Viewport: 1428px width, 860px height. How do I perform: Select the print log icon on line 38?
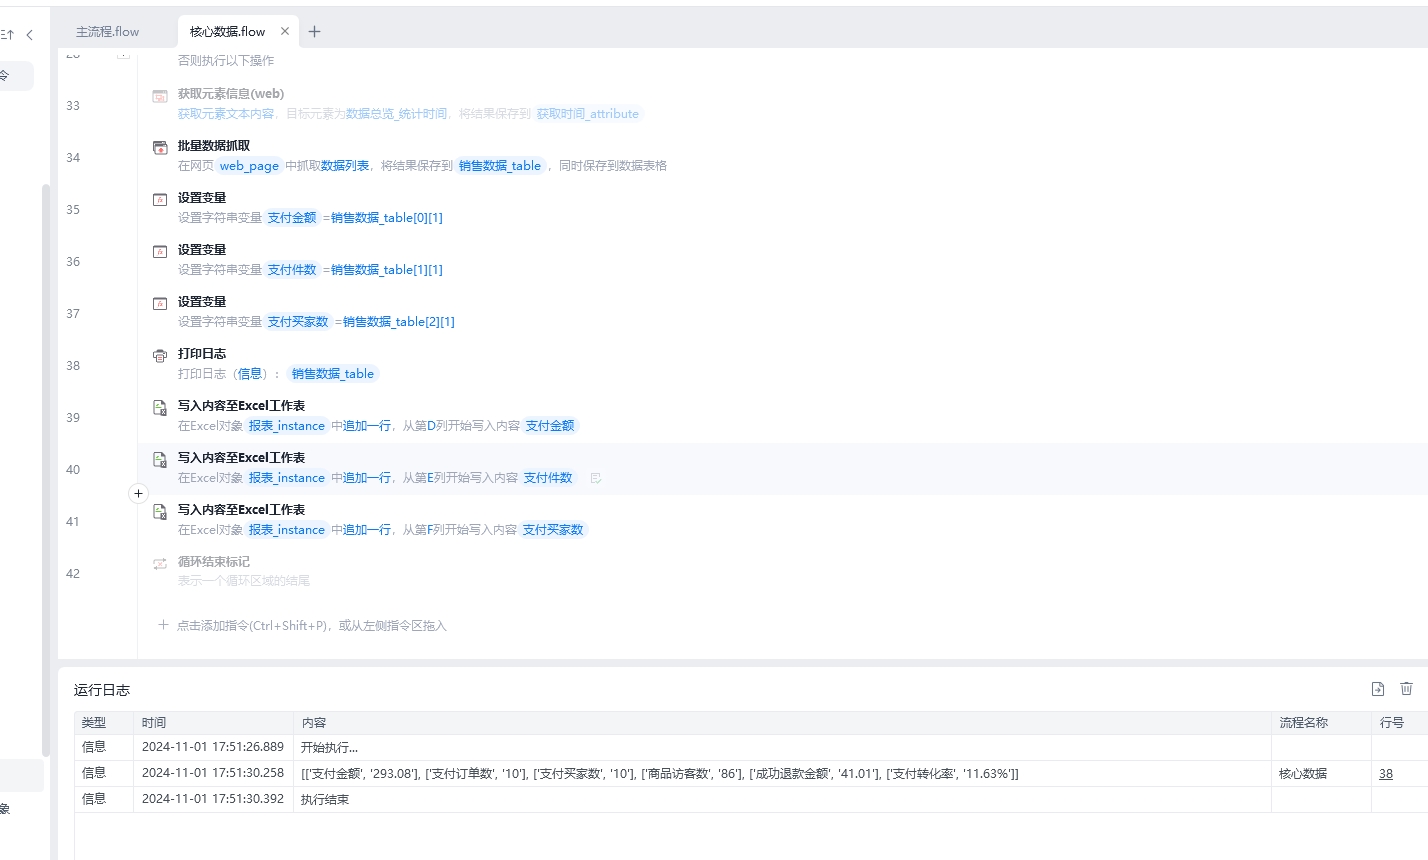pos(160,355)
